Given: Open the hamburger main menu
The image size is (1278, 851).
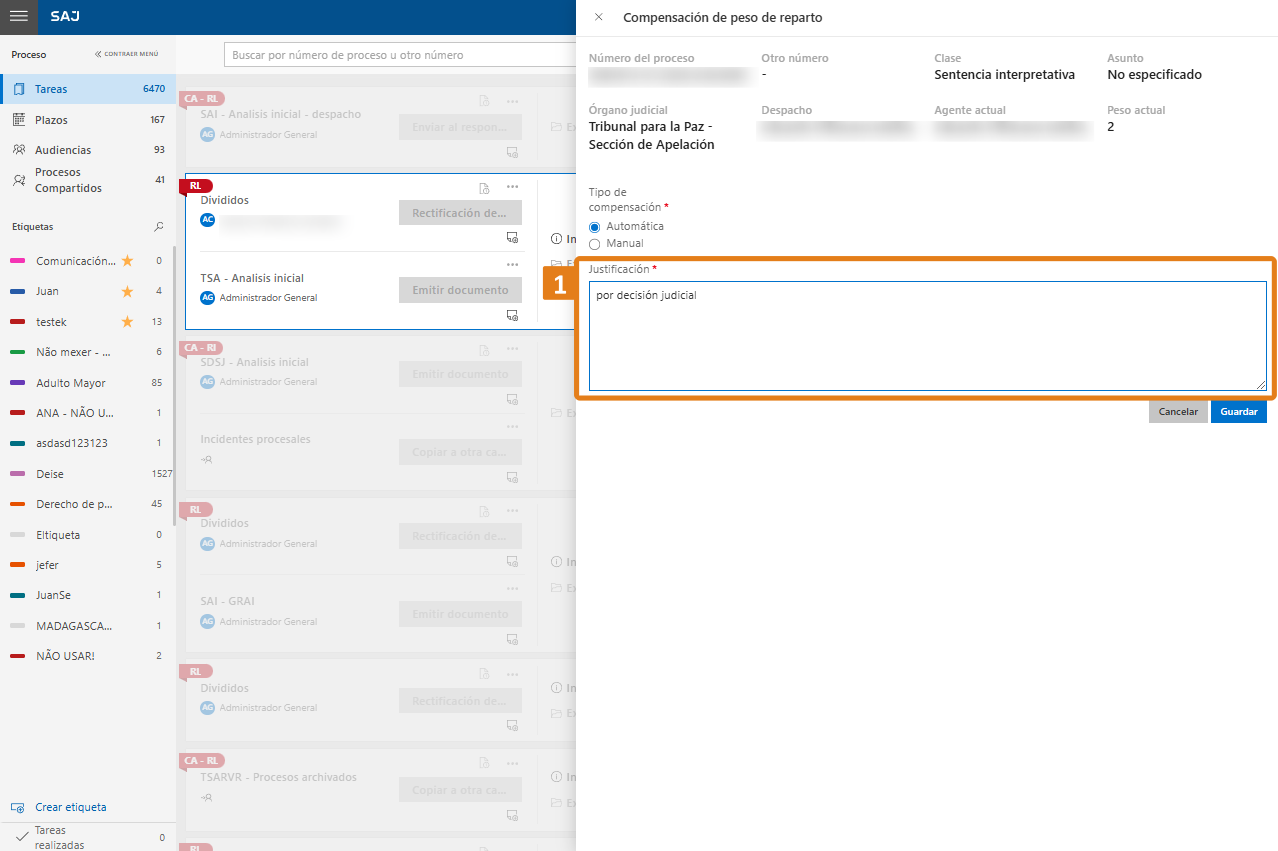Looking at the screenshot, I should tap(18, 17).
